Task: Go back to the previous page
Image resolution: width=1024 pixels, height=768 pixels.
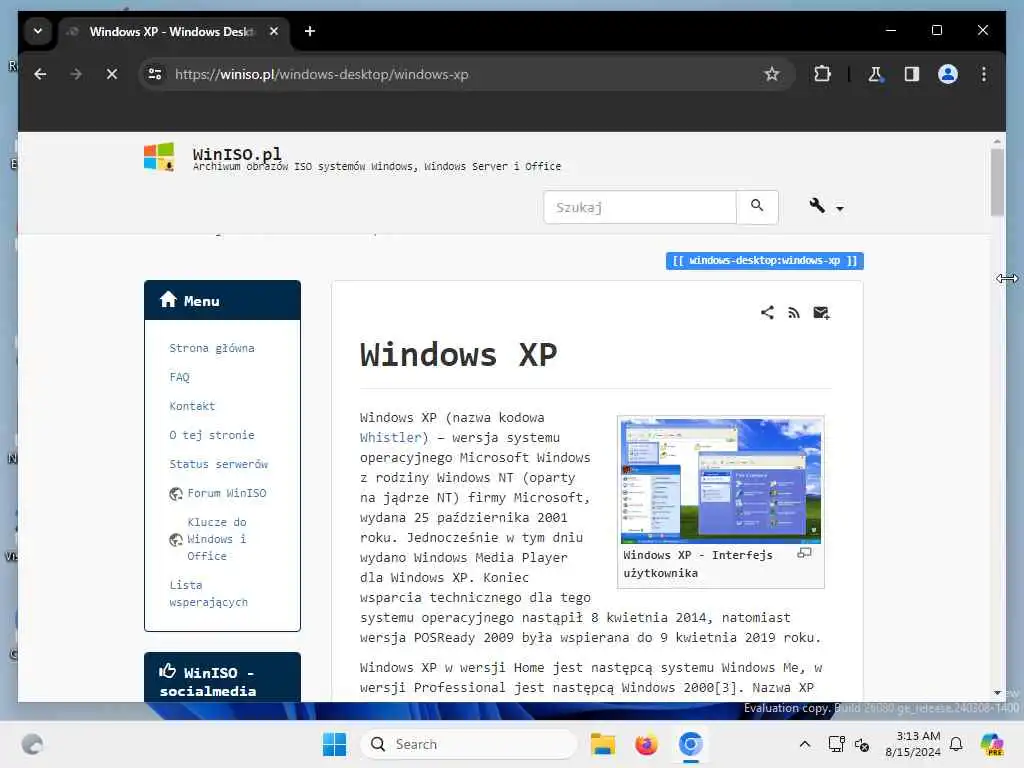Action: (x=40, y=74)
